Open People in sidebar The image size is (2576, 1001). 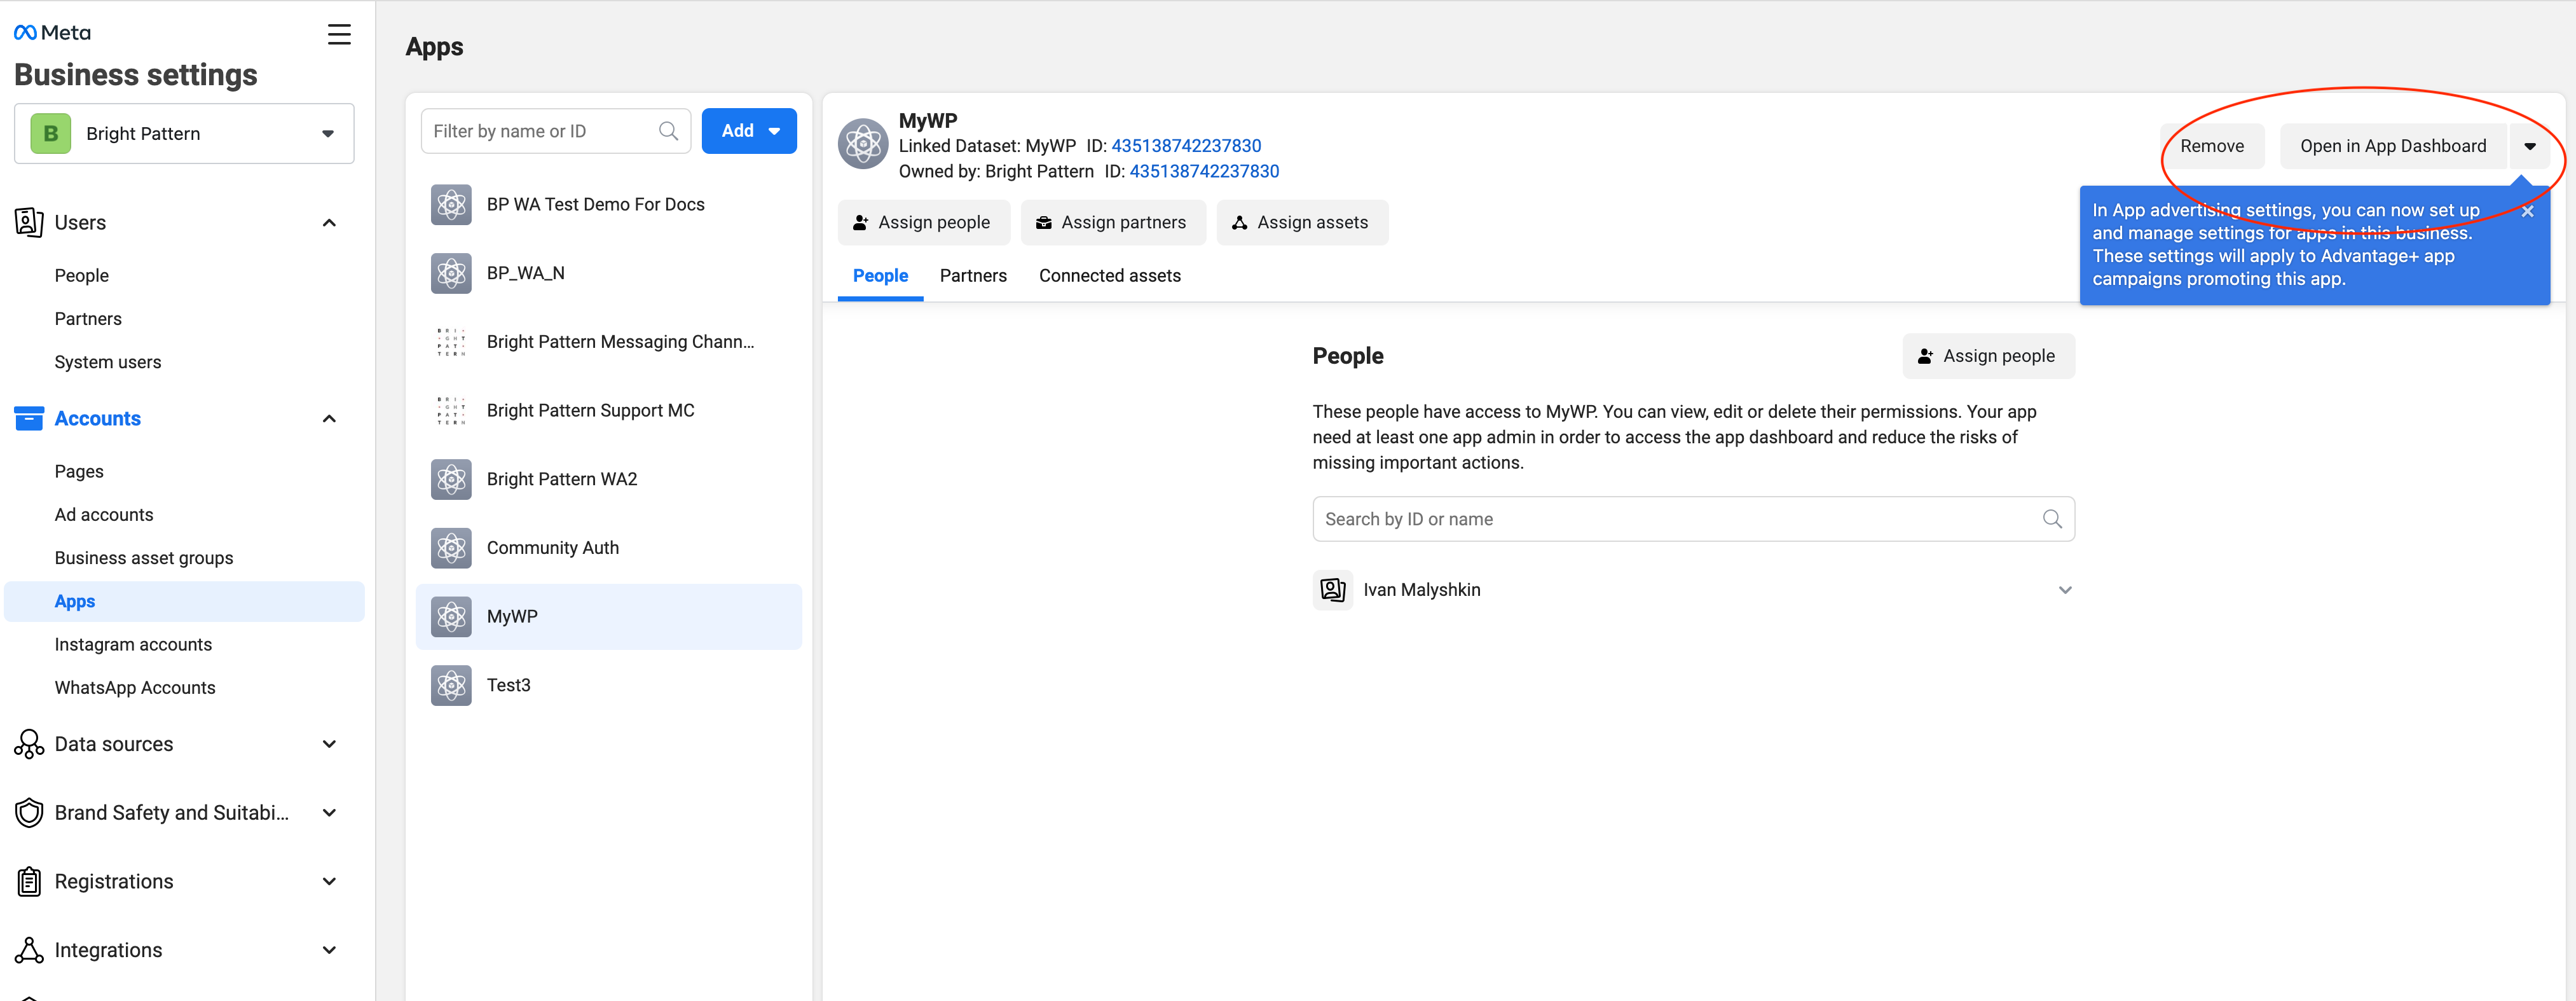[82, 275]
